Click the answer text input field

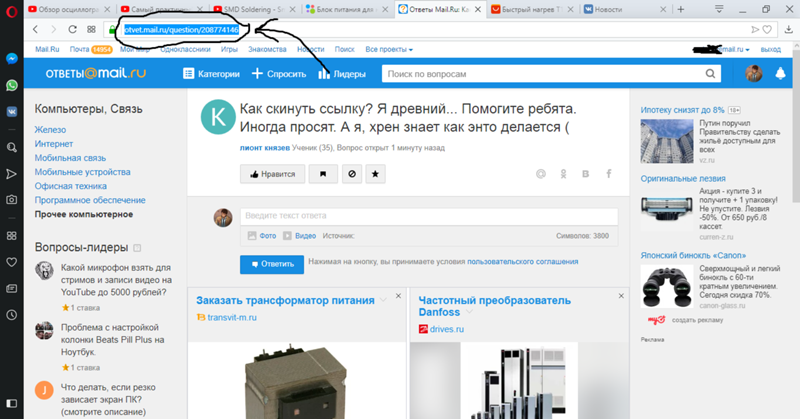pyautogui.click(x=430, y=216)
